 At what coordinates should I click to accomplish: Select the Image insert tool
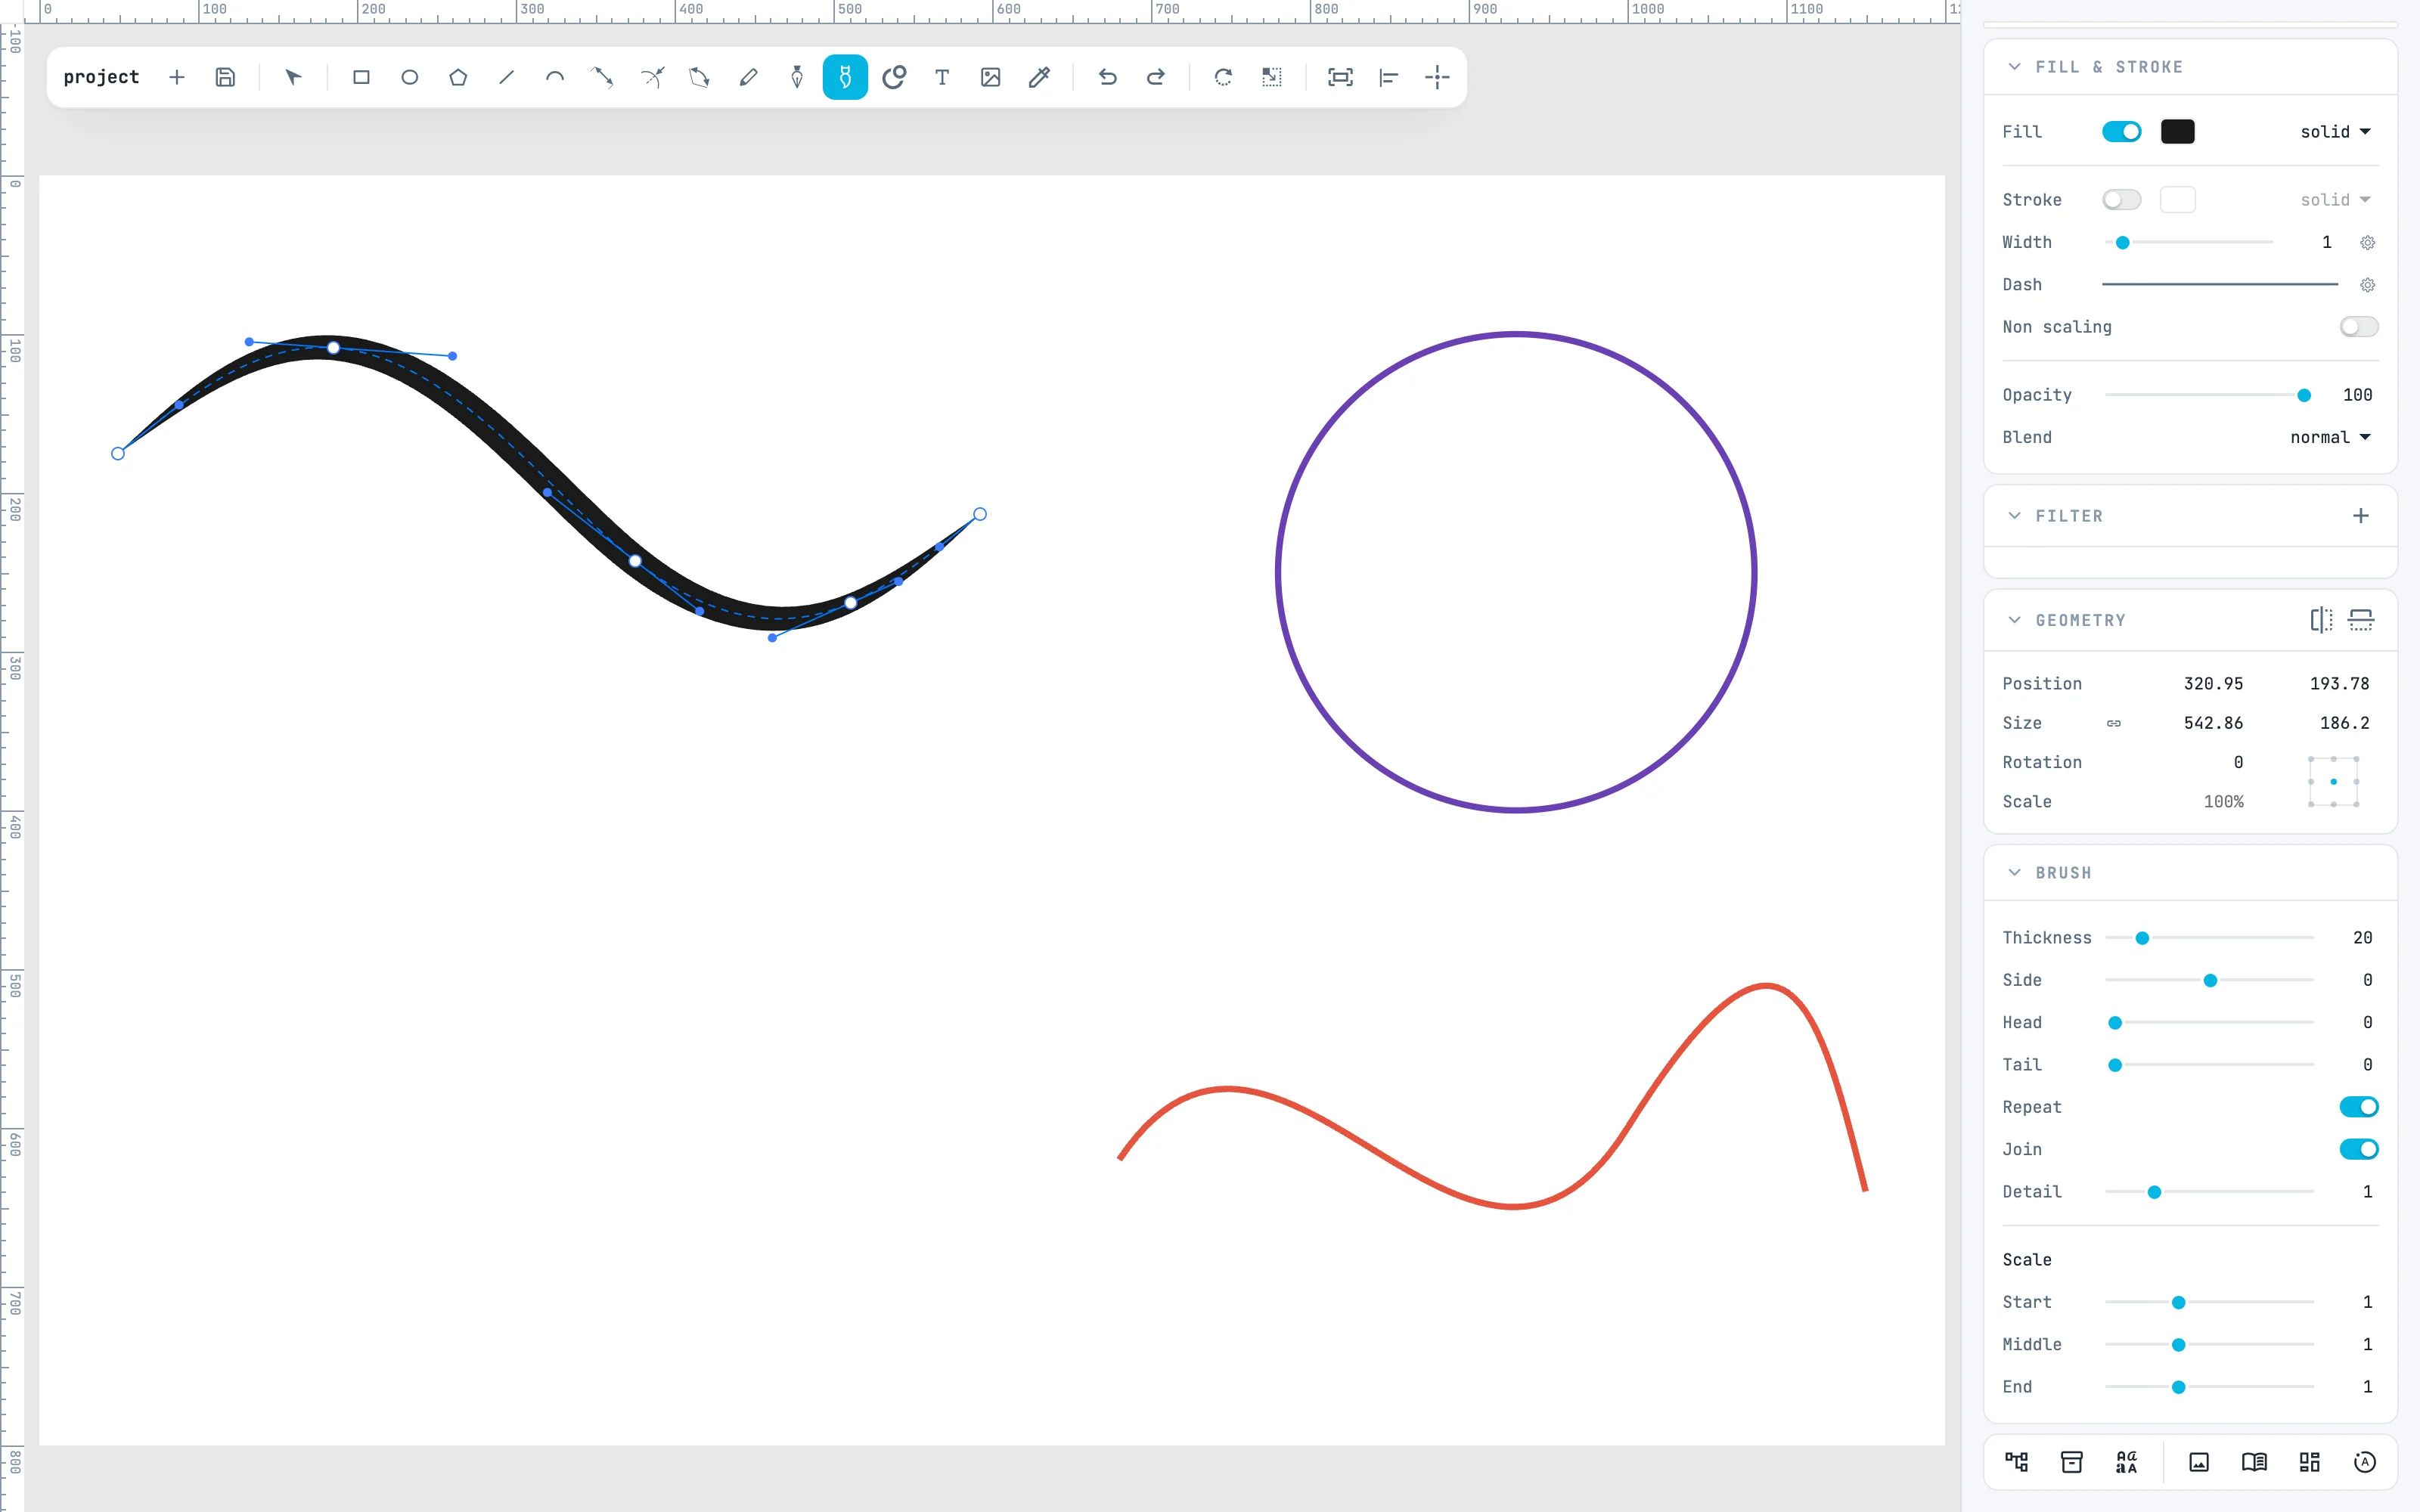pos(991,77)
